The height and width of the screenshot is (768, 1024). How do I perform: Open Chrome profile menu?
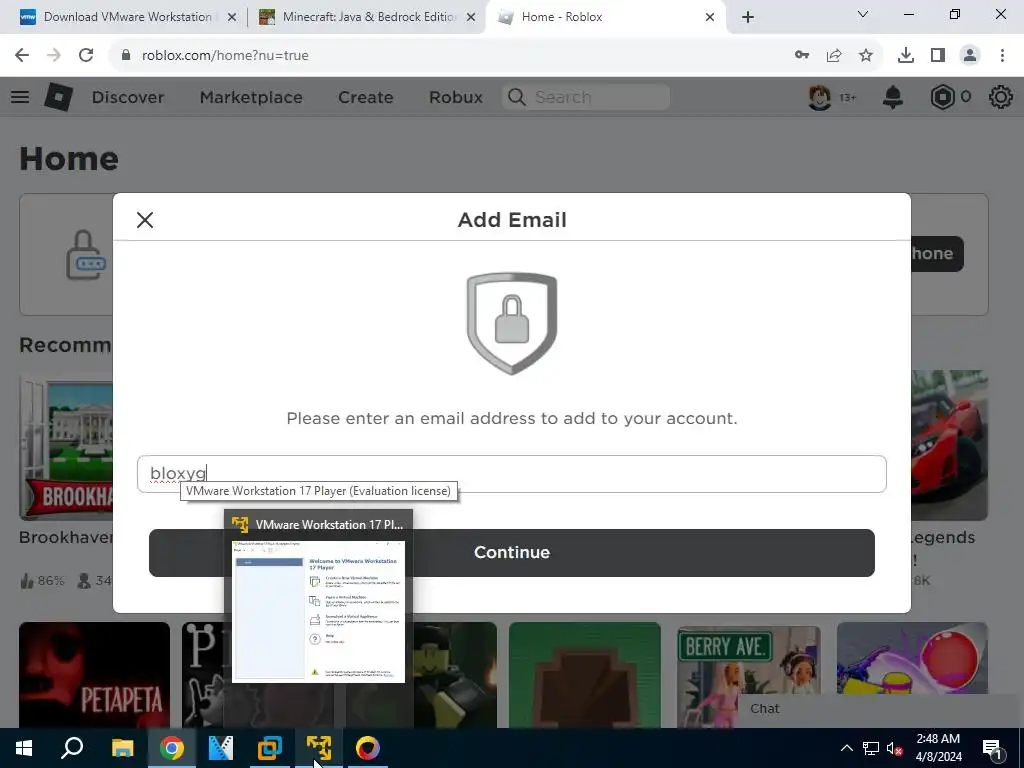pos(970,56)
